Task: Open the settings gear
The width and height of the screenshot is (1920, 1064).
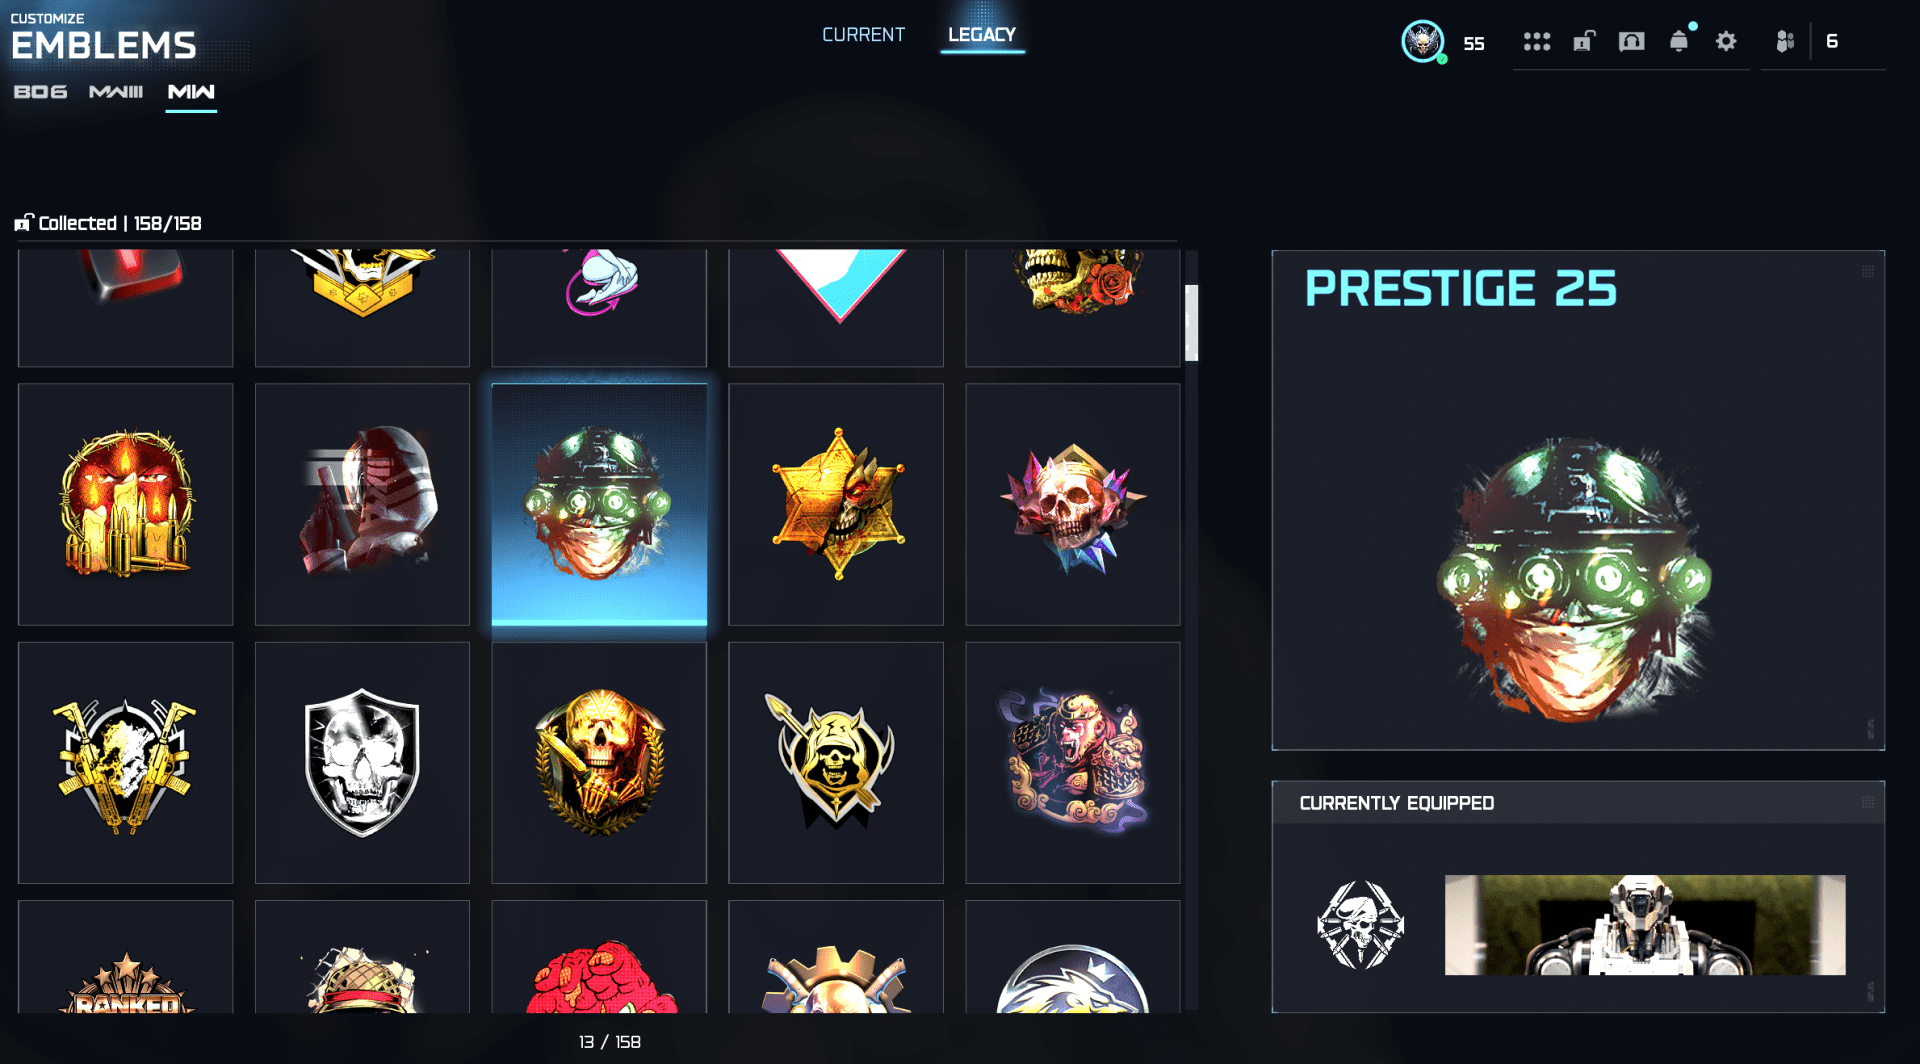Action: click(x=1726, y=41)
